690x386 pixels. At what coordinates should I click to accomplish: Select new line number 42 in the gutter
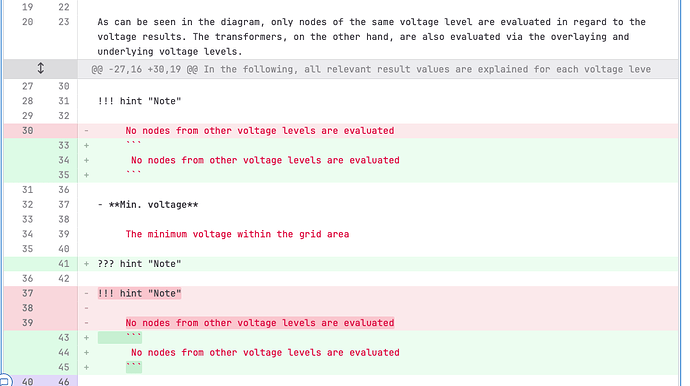point(64,279)
